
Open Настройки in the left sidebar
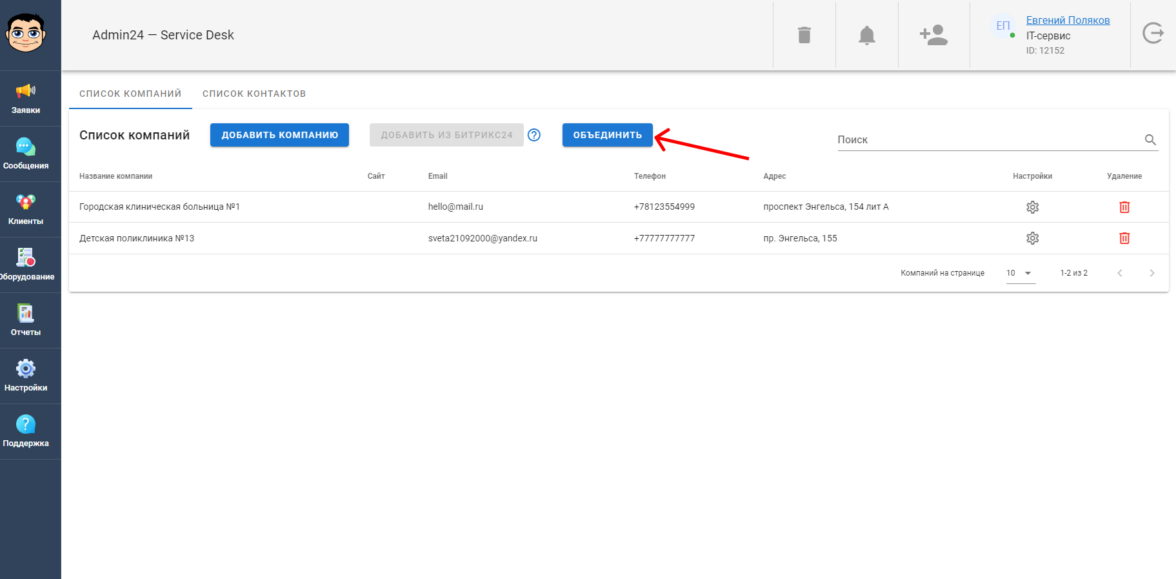[x=26, y=375]
